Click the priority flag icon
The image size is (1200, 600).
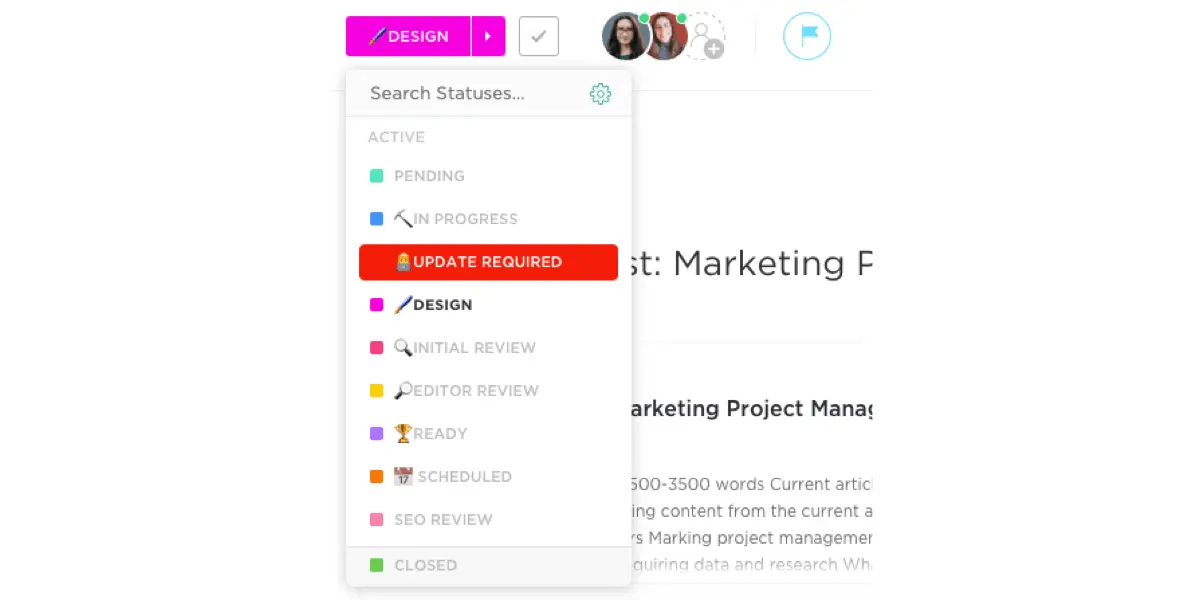pyautogui.click(x=807, y=37)
